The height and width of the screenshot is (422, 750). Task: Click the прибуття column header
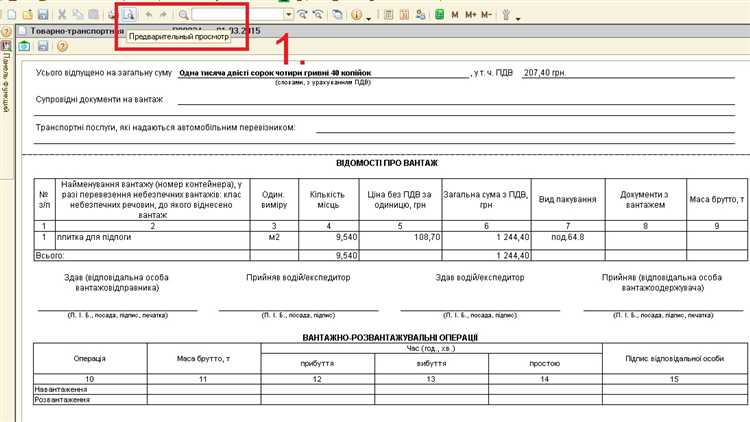[318, 364]
